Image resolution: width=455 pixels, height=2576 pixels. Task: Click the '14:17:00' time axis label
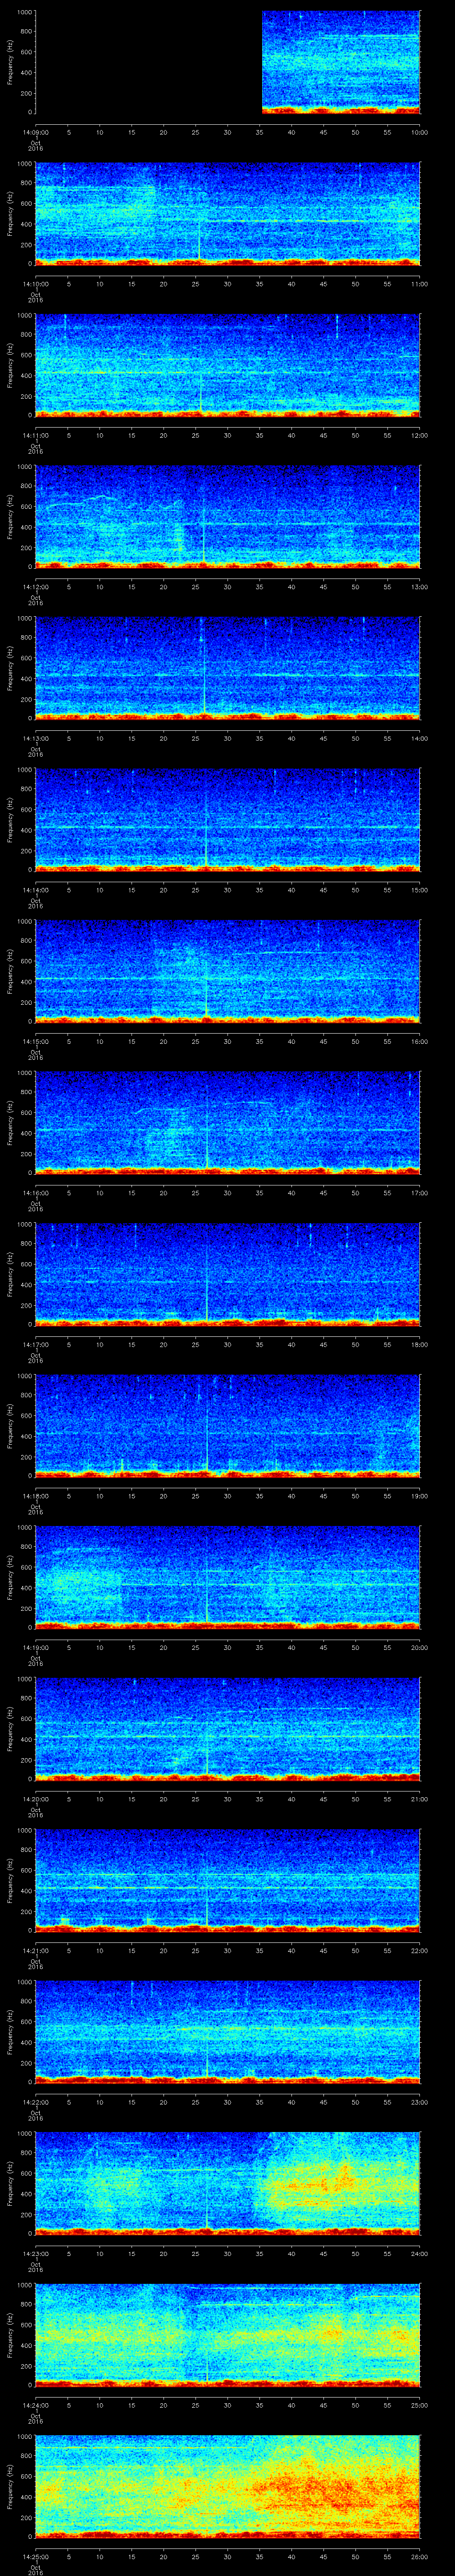35,1344
